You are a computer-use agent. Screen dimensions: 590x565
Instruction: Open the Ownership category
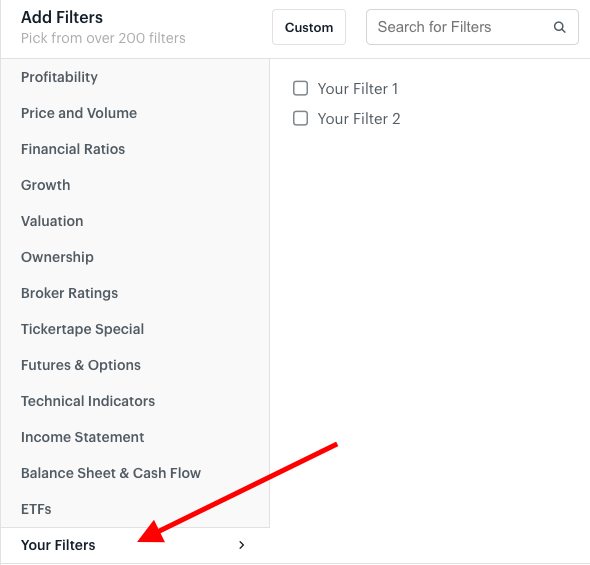coord(57,257)
